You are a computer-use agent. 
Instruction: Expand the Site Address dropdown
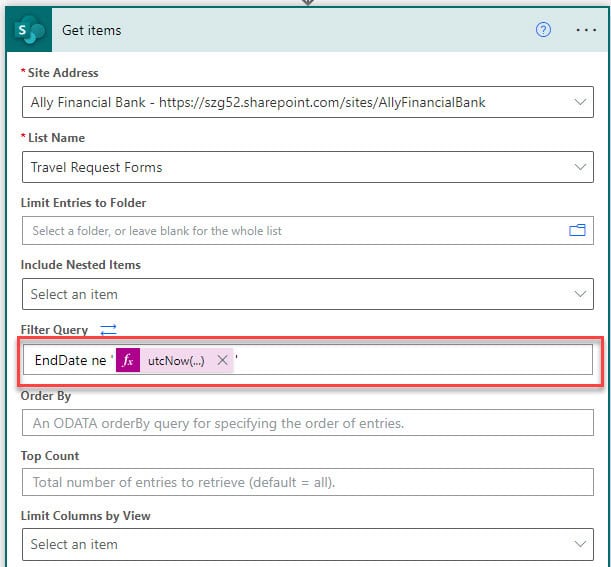tap(580, 102)
